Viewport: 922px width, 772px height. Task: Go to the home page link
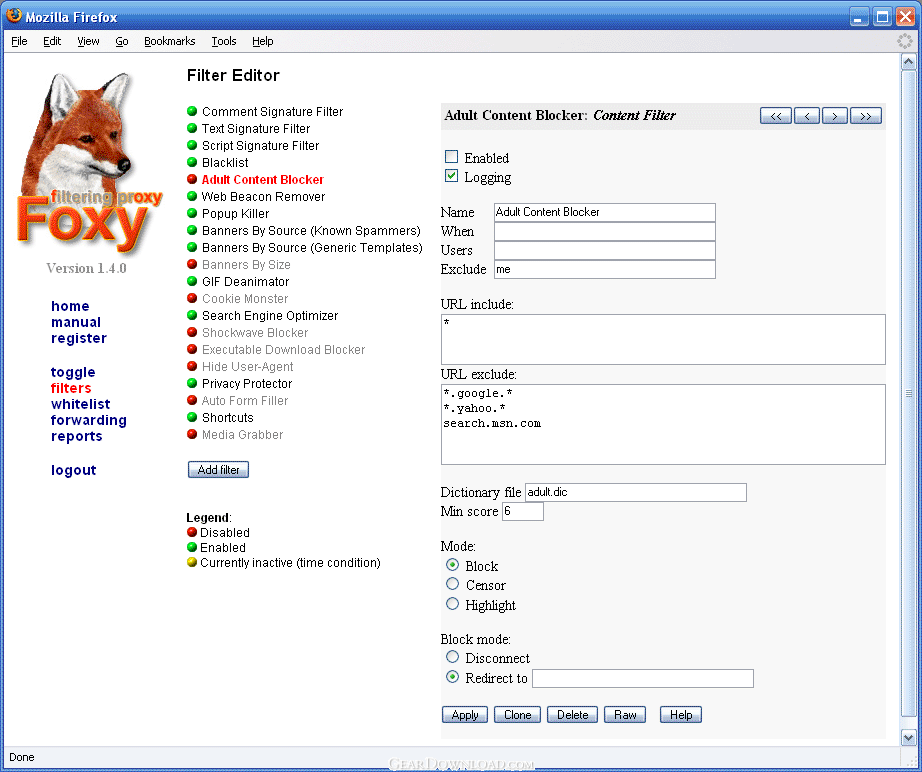coord(70,306)
